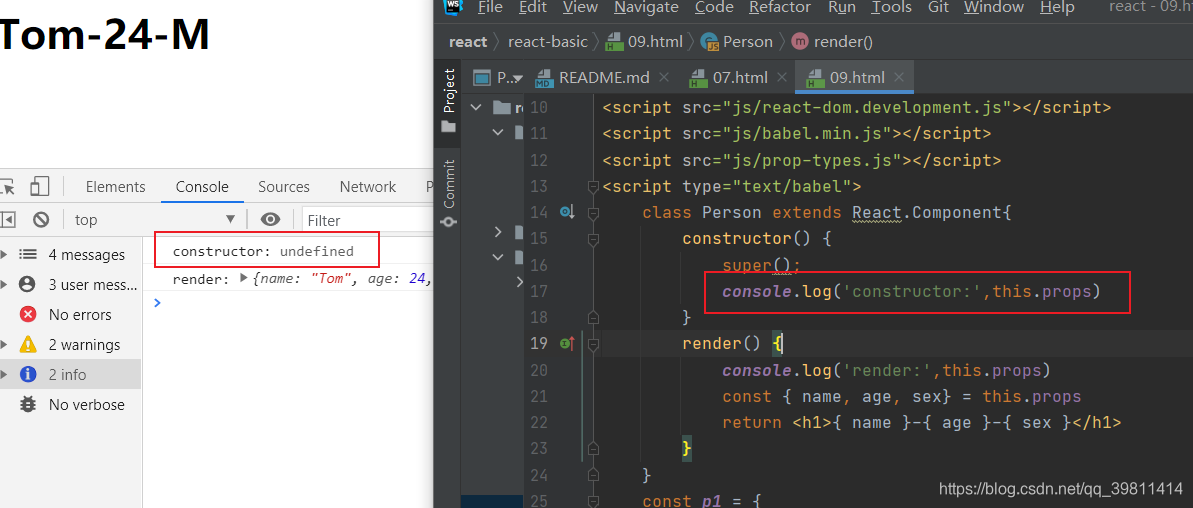Hide the console sidebar with the panel toggle icon

click(8, 220)
